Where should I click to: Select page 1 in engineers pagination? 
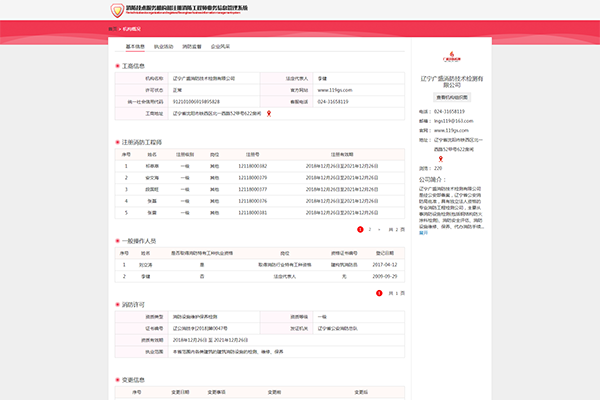coord(360,229)
